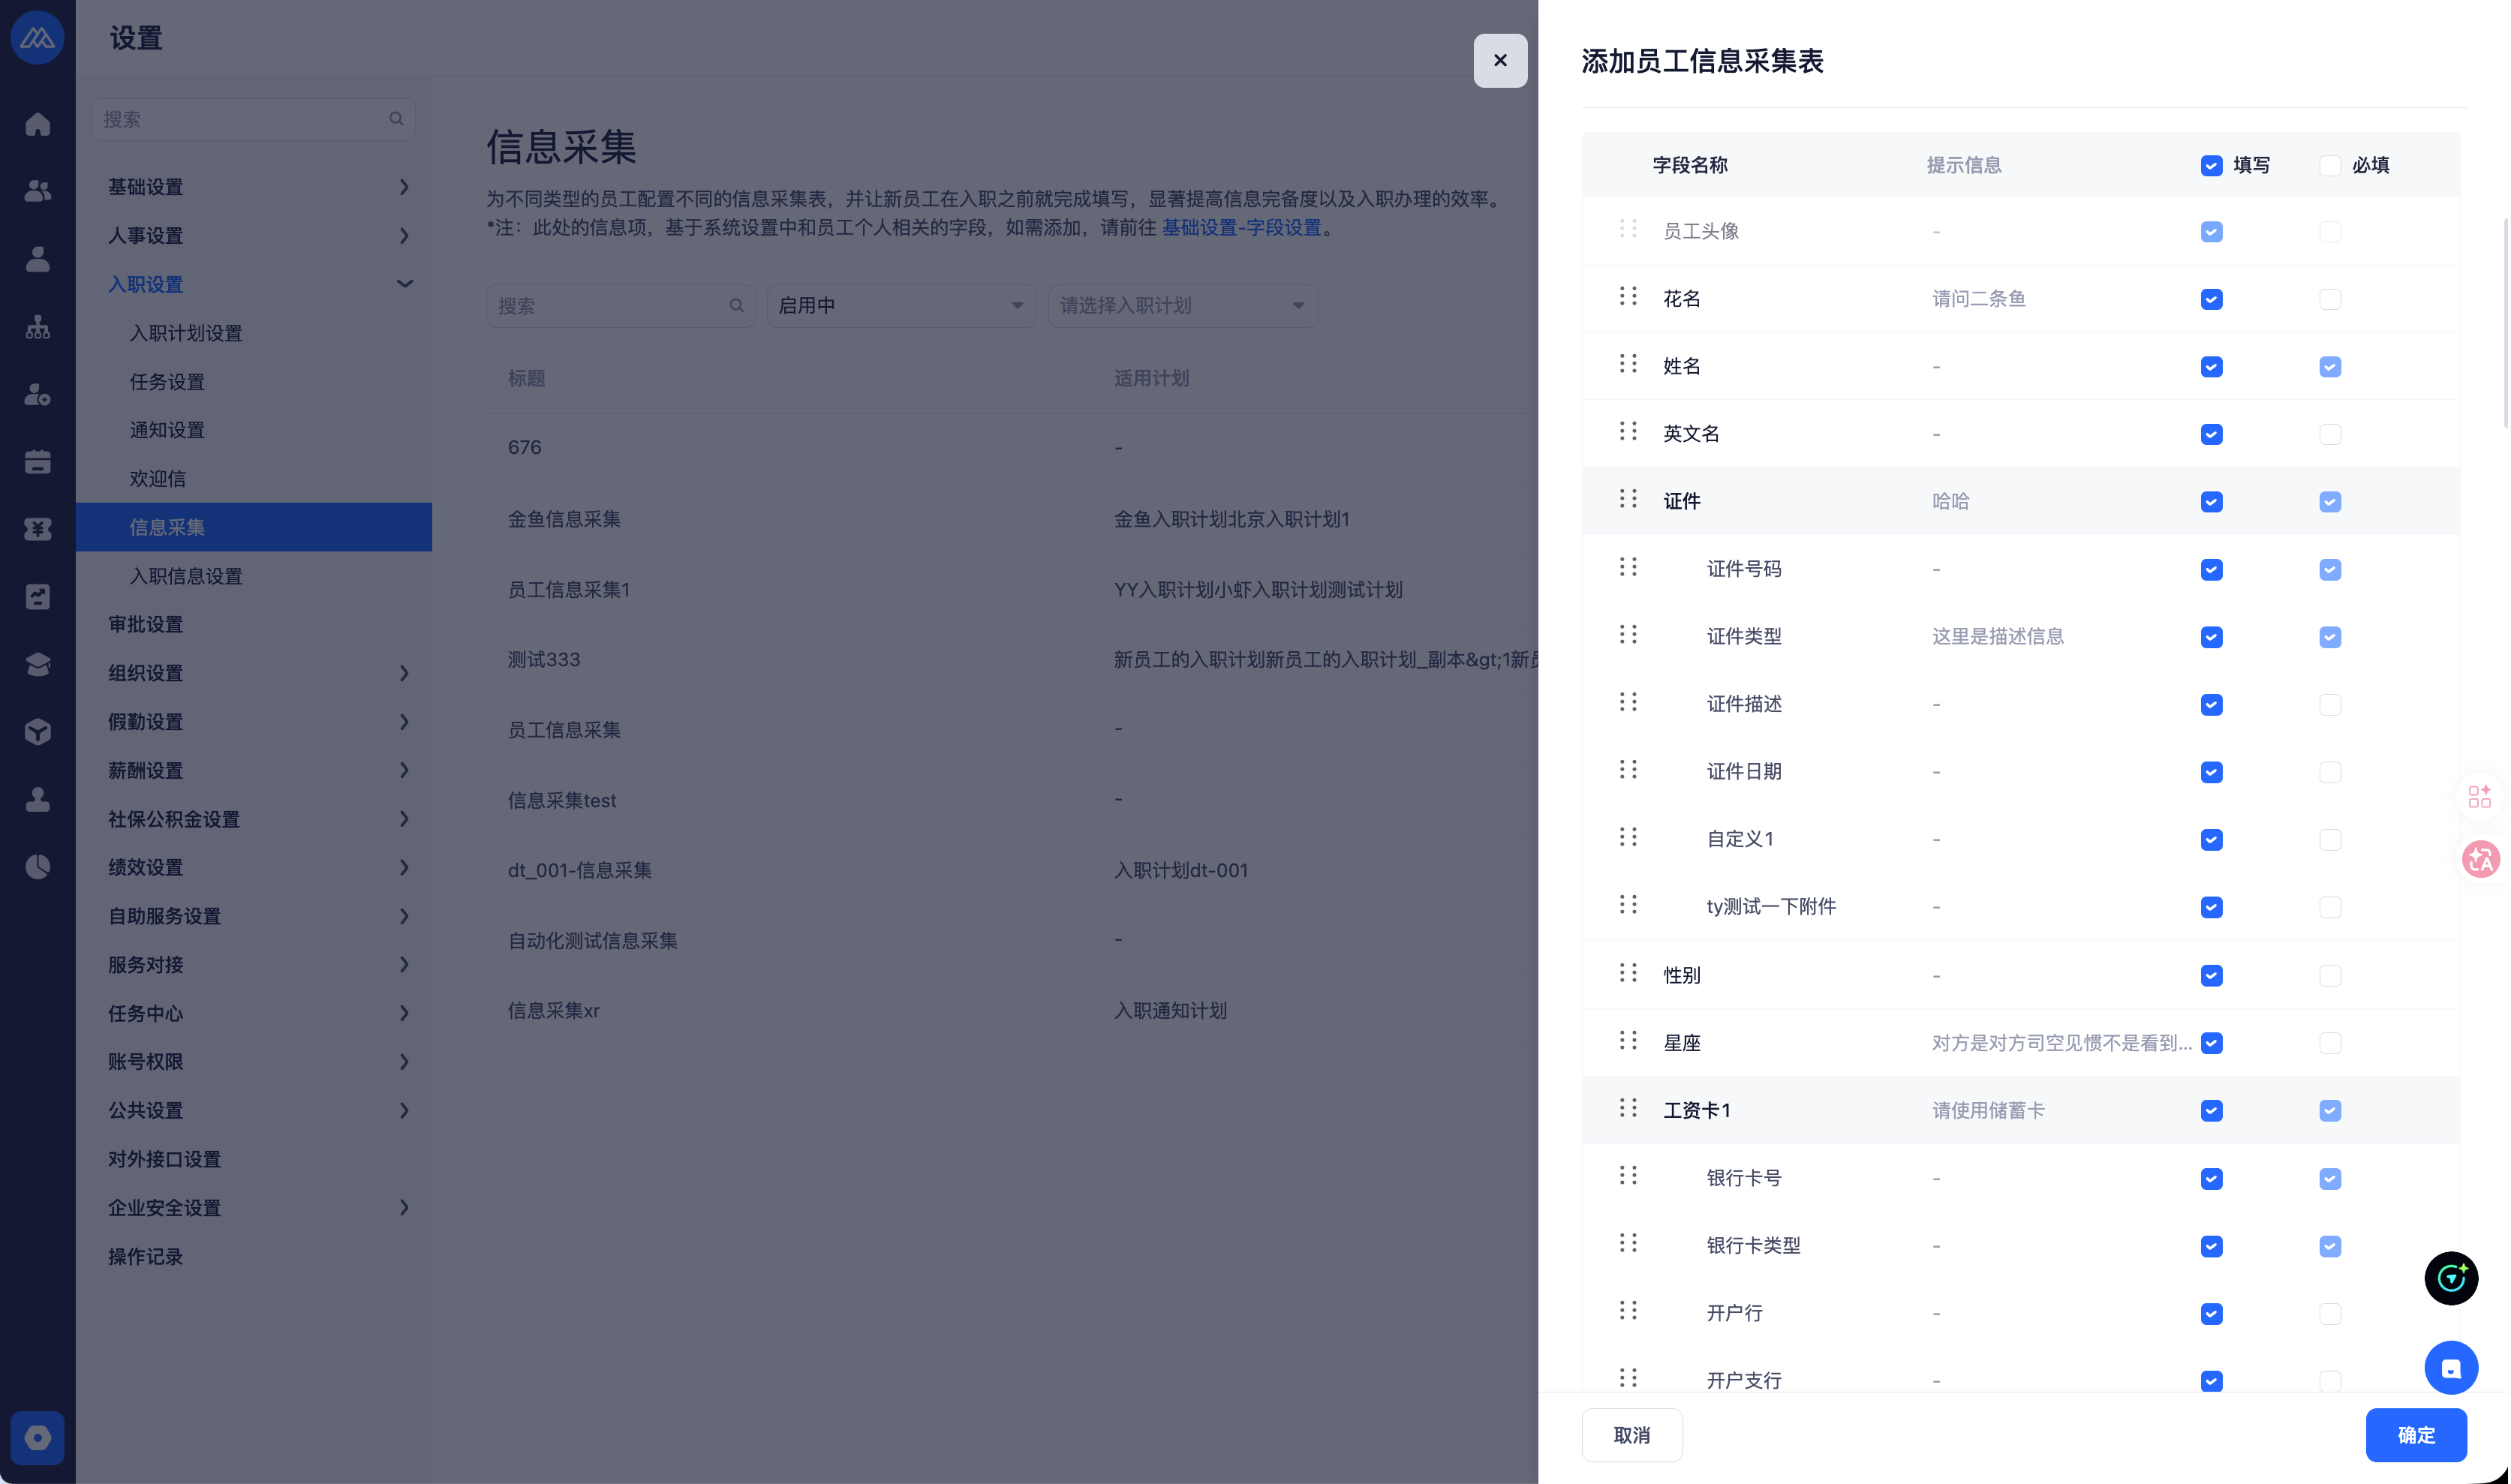This screenshot has width=2511, height=1484.
Task: Open the 启用中 status dropdown
Action: coord(900,306)
